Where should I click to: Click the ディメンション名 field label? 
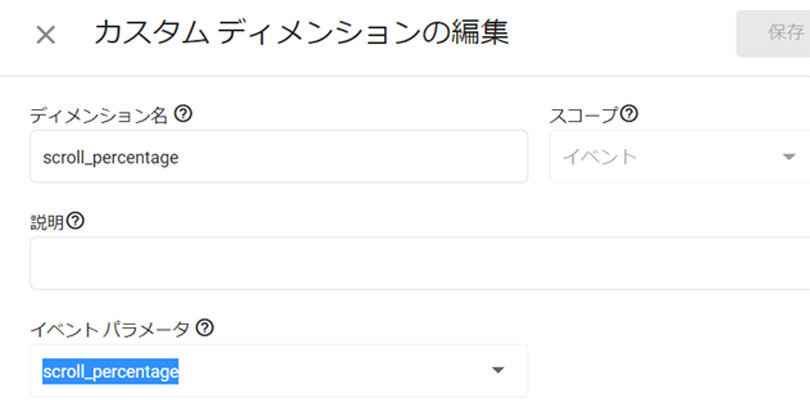coord(99,116)
